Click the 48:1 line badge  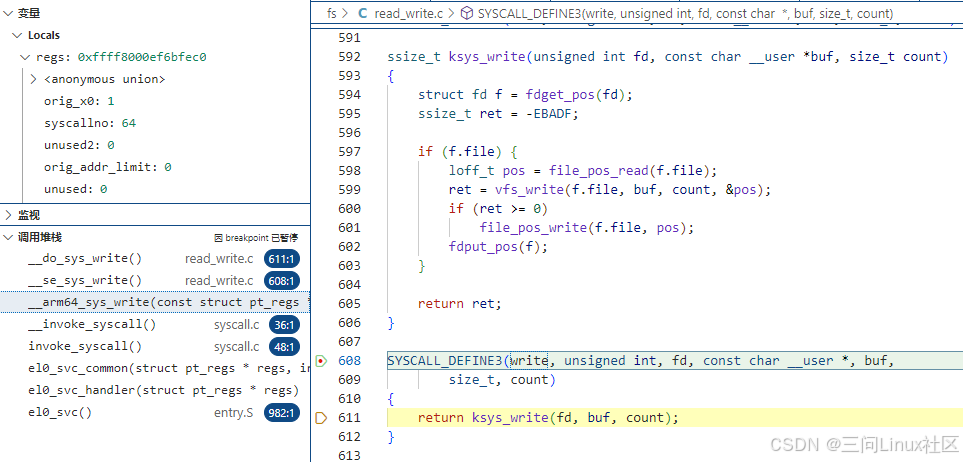pyautogui.click(x=284, y=346)
